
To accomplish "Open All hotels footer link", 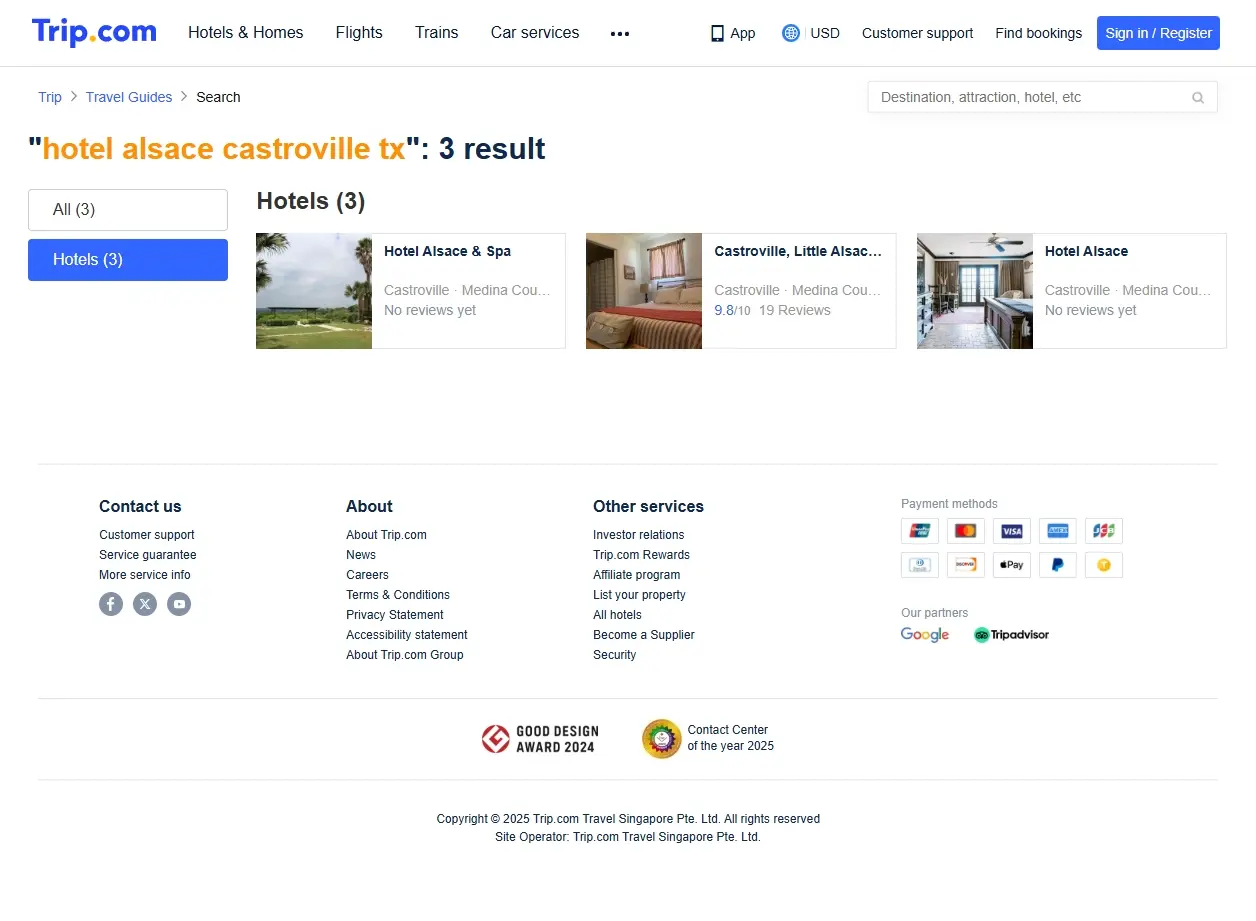I will [x=617, y=615].
